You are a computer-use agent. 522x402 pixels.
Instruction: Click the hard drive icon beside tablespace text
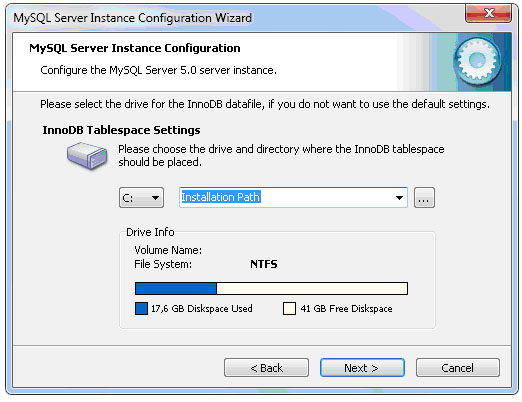pos(87,156)
